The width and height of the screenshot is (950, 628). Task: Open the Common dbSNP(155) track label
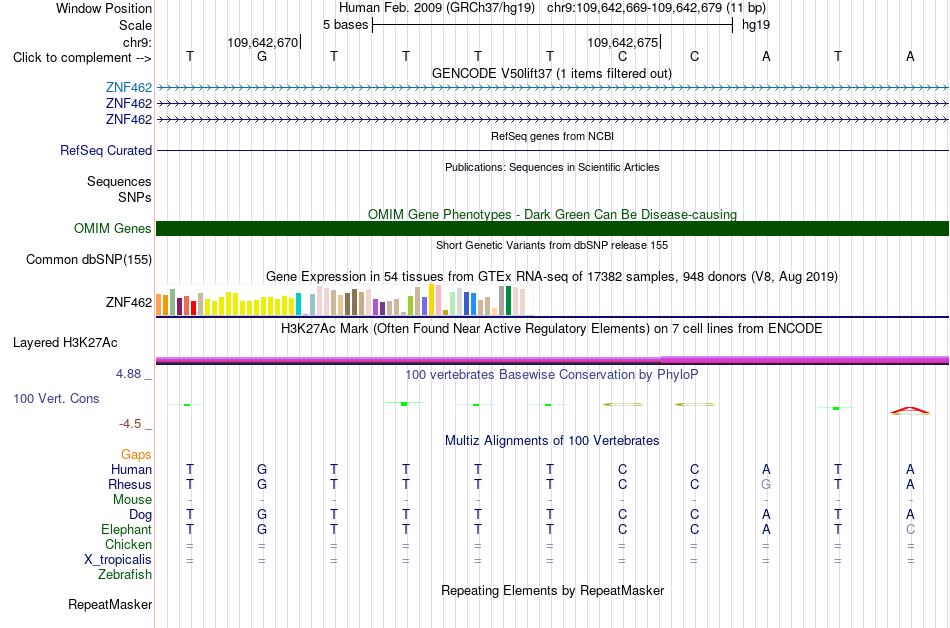88,259
